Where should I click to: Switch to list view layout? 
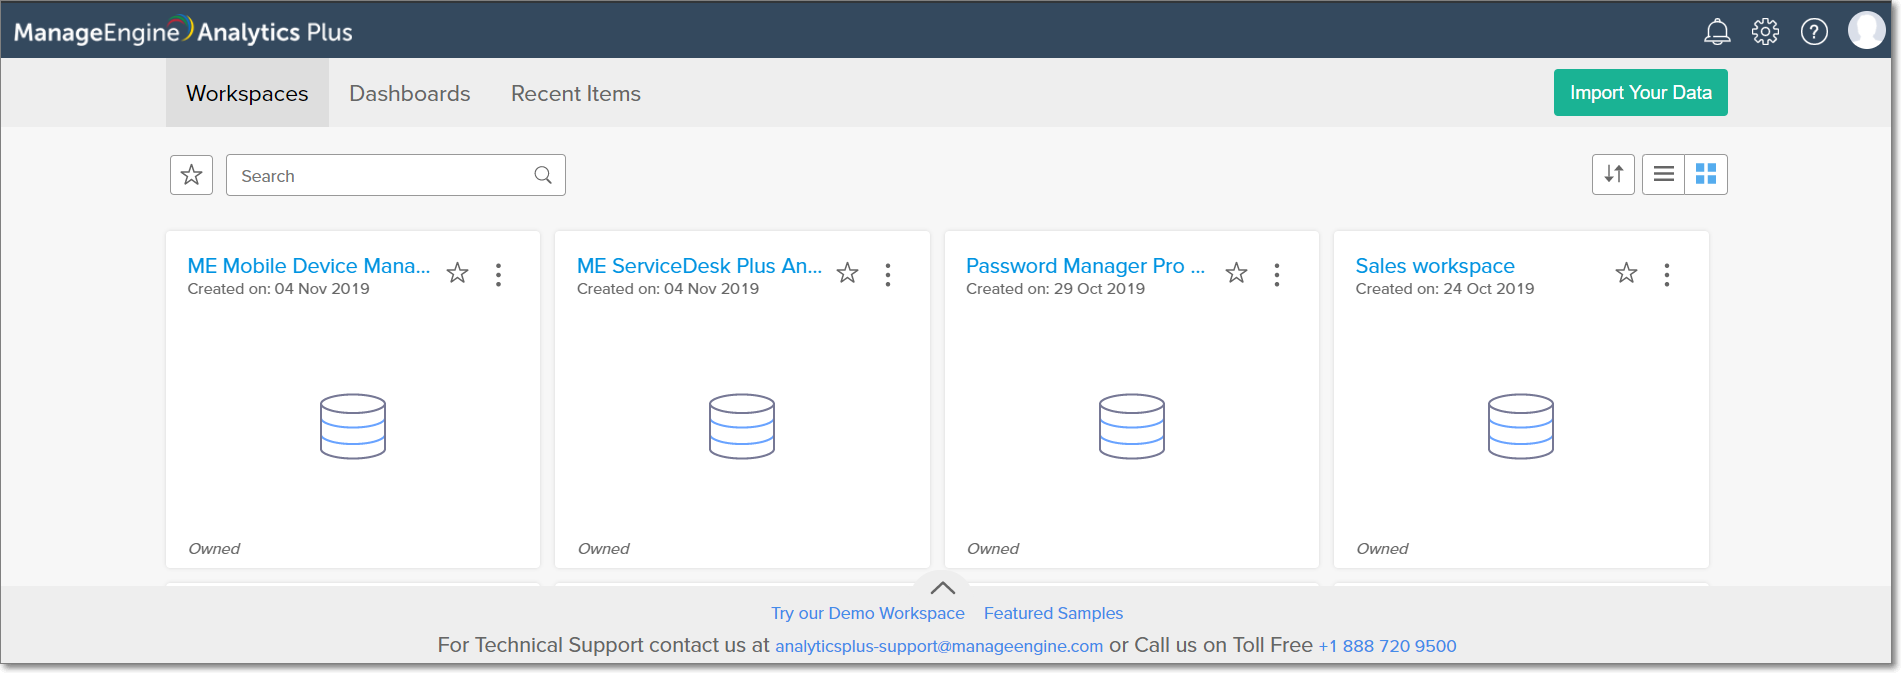(x=1663, y=174)
